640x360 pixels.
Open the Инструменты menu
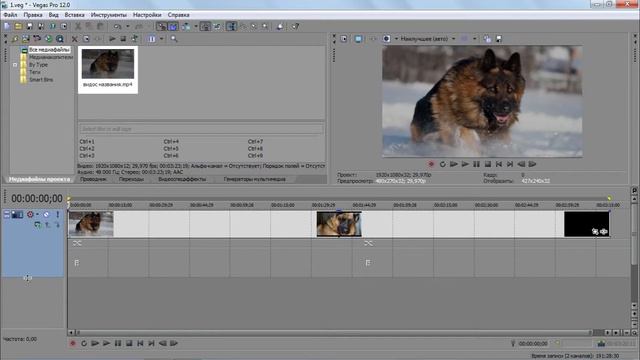(x=109, y=15)
